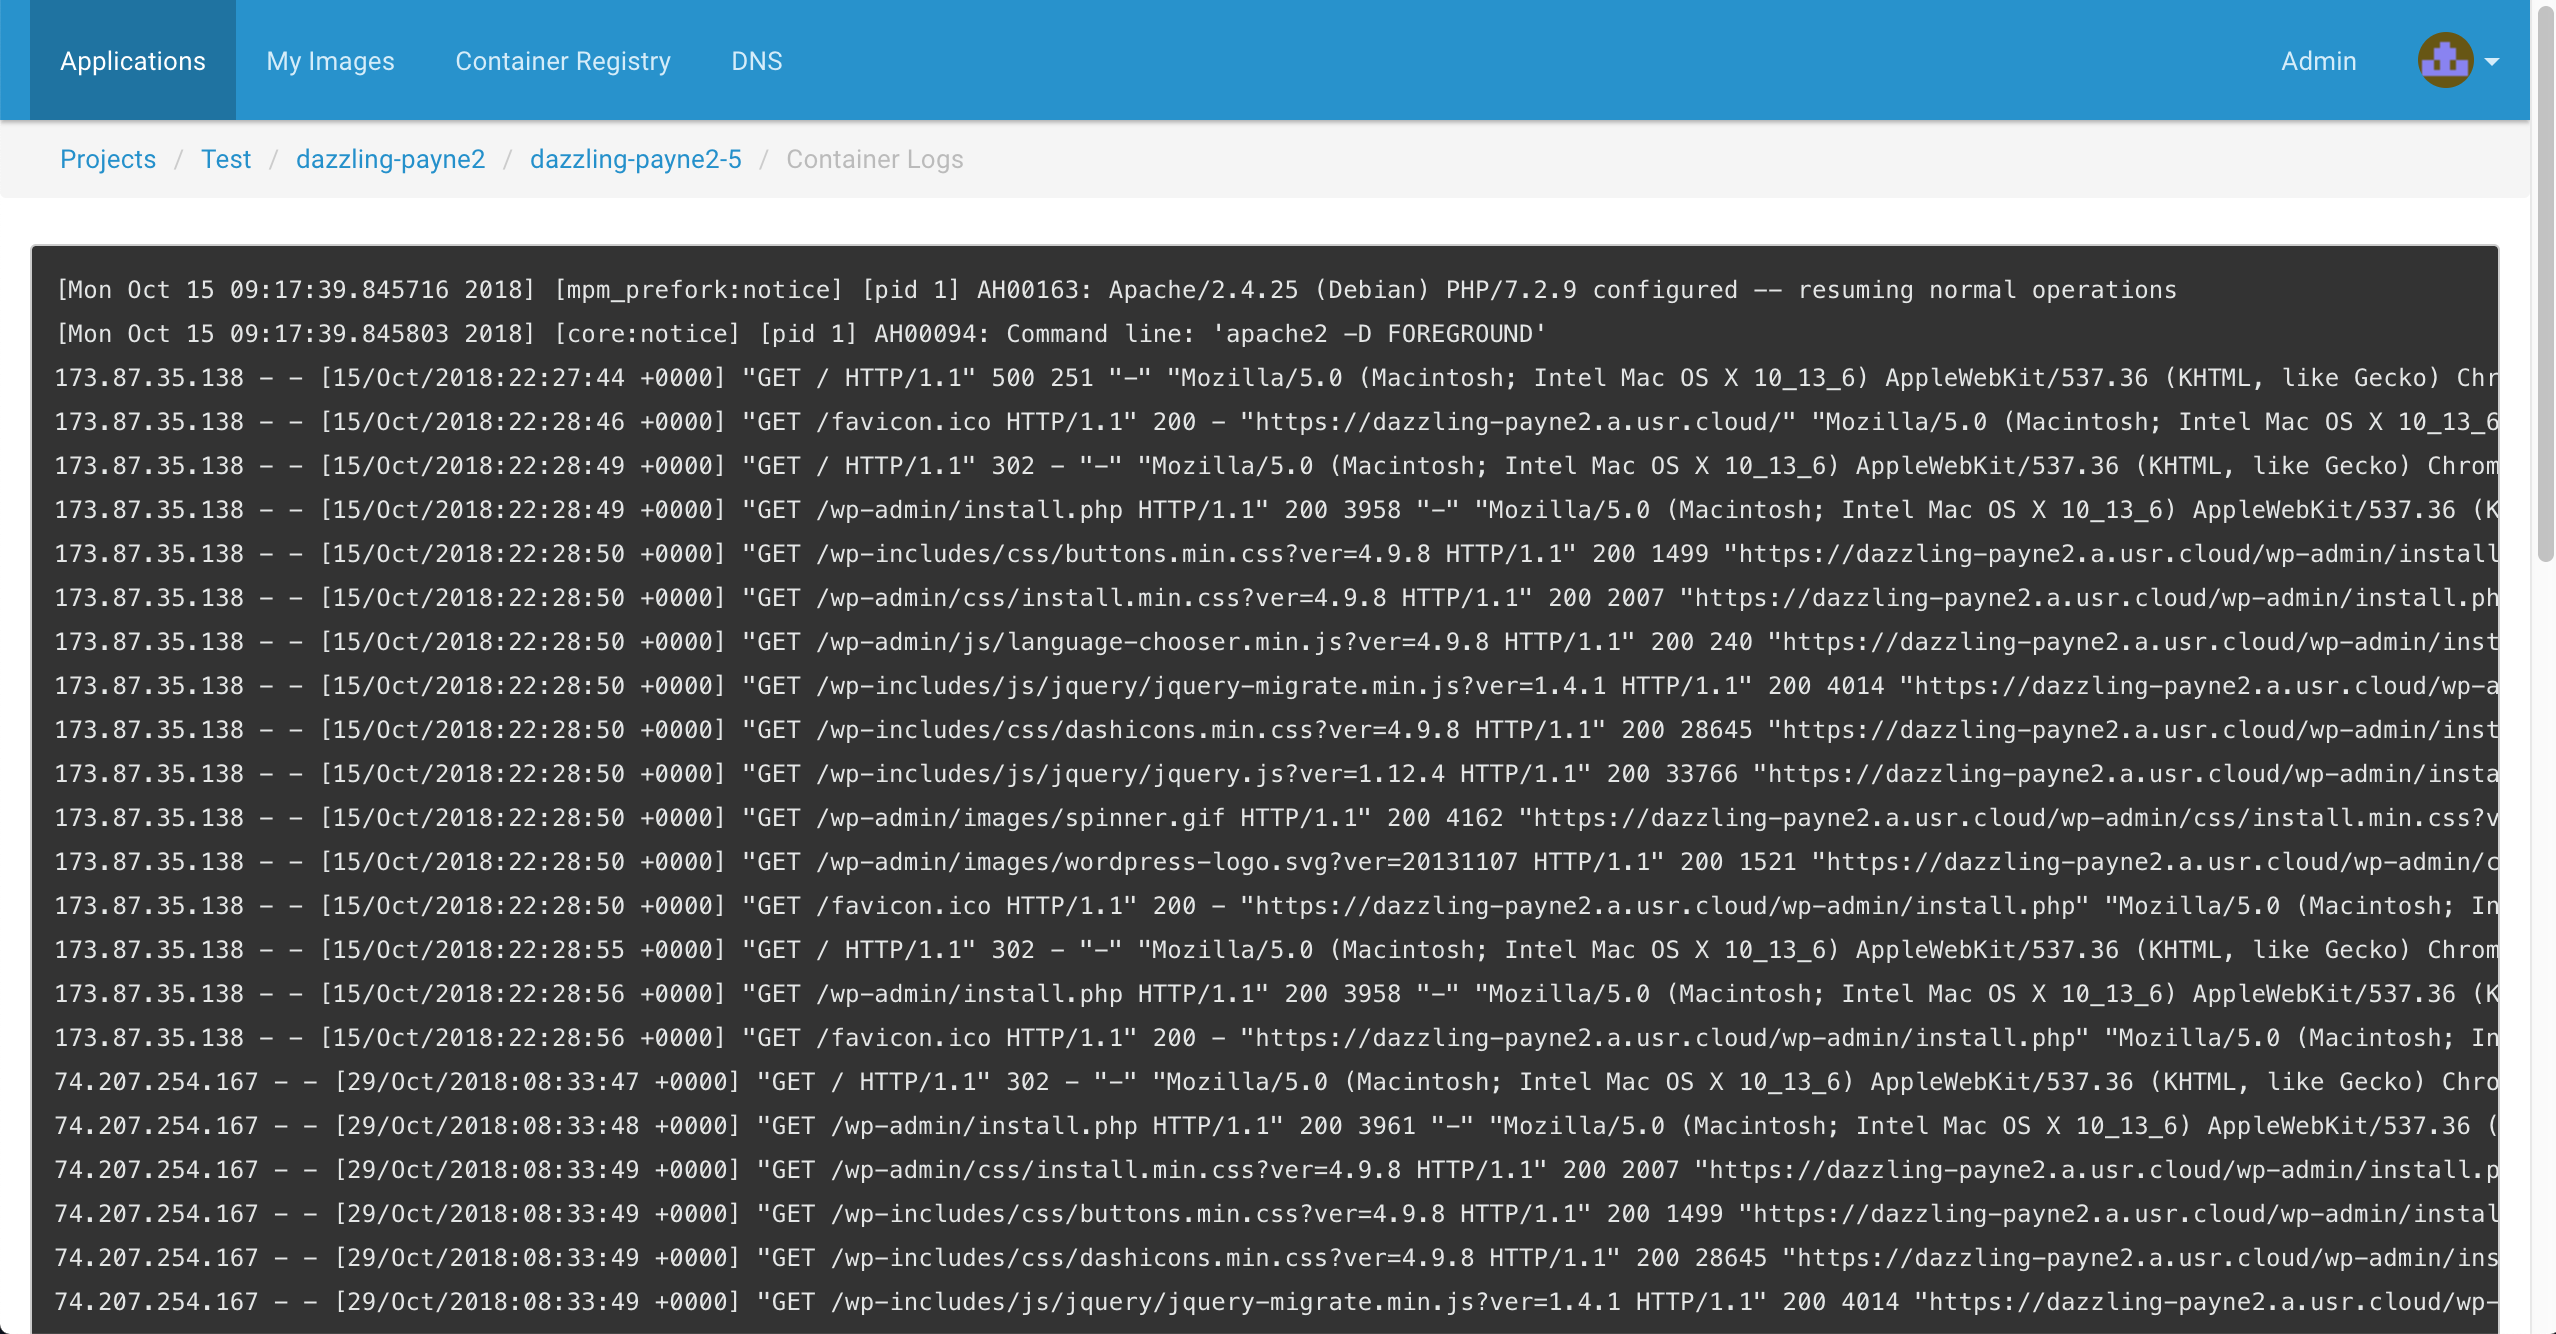
Task: Click 08:33:47 GET / 302 log line
Action: pyautogui.click(x=1276, y=1082)
